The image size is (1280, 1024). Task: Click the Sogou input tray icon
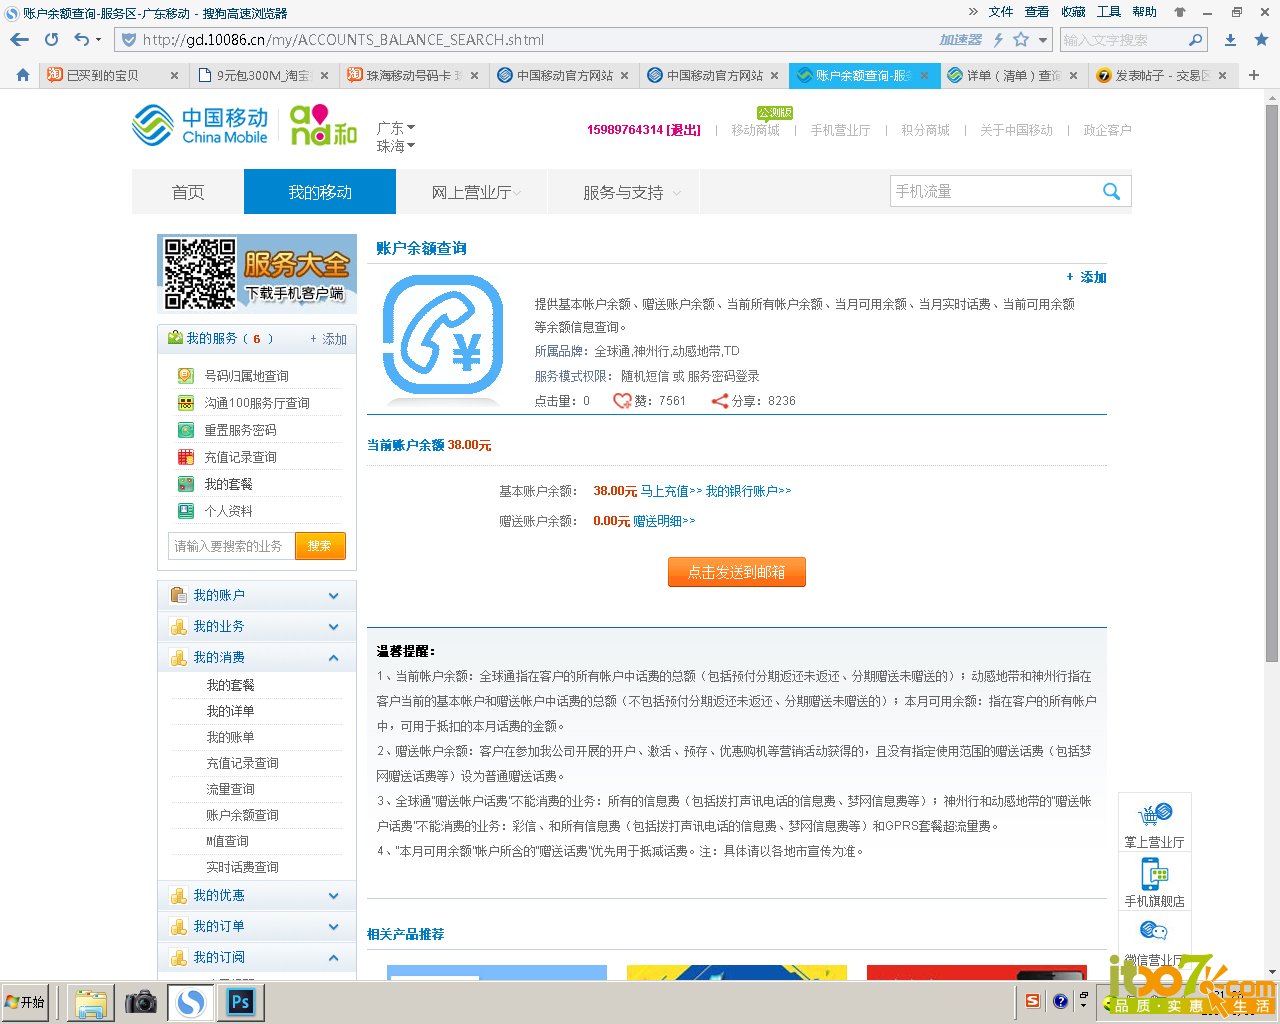[x=1033, y=1001]
